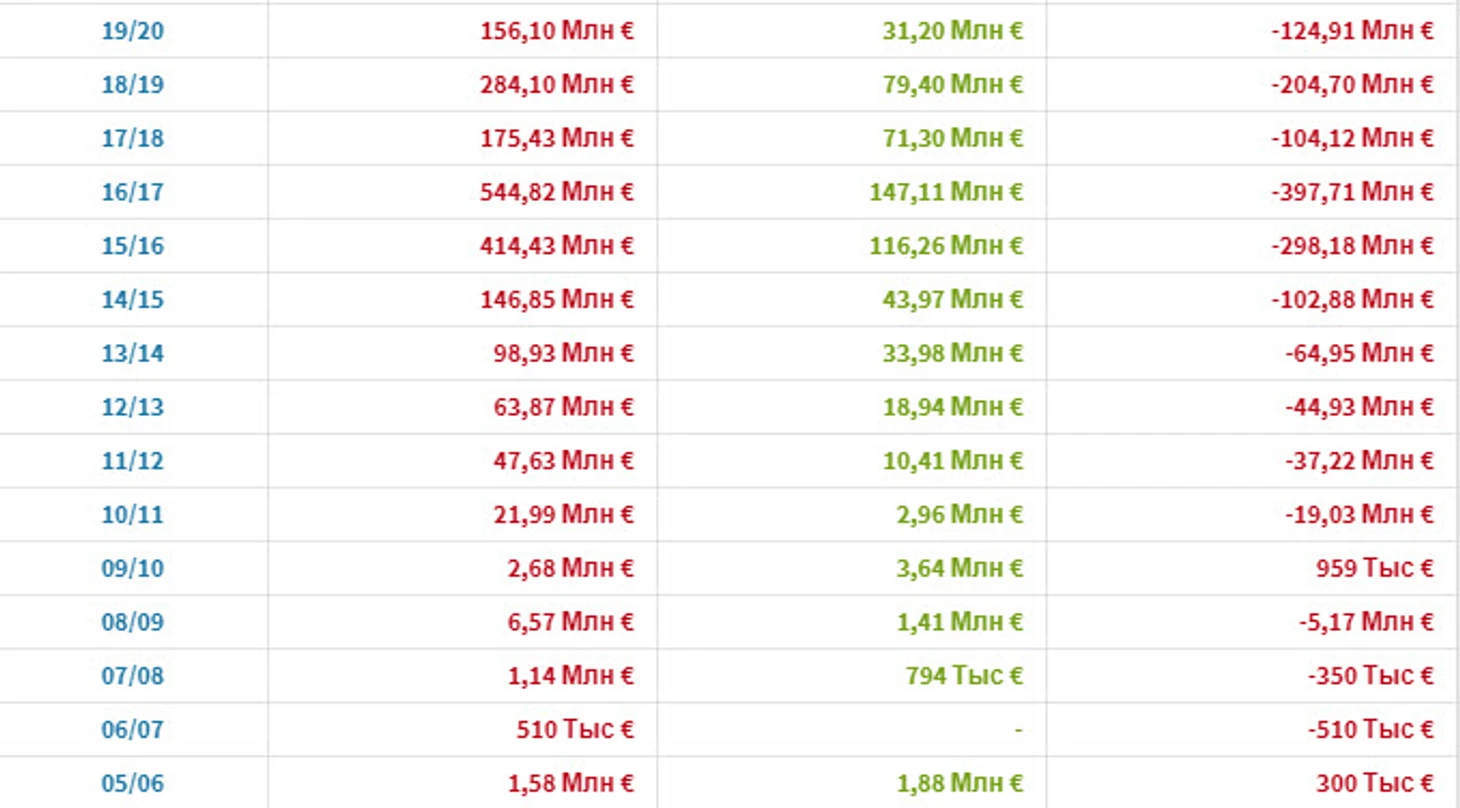Open the 06/07 season link

(132, 731)
